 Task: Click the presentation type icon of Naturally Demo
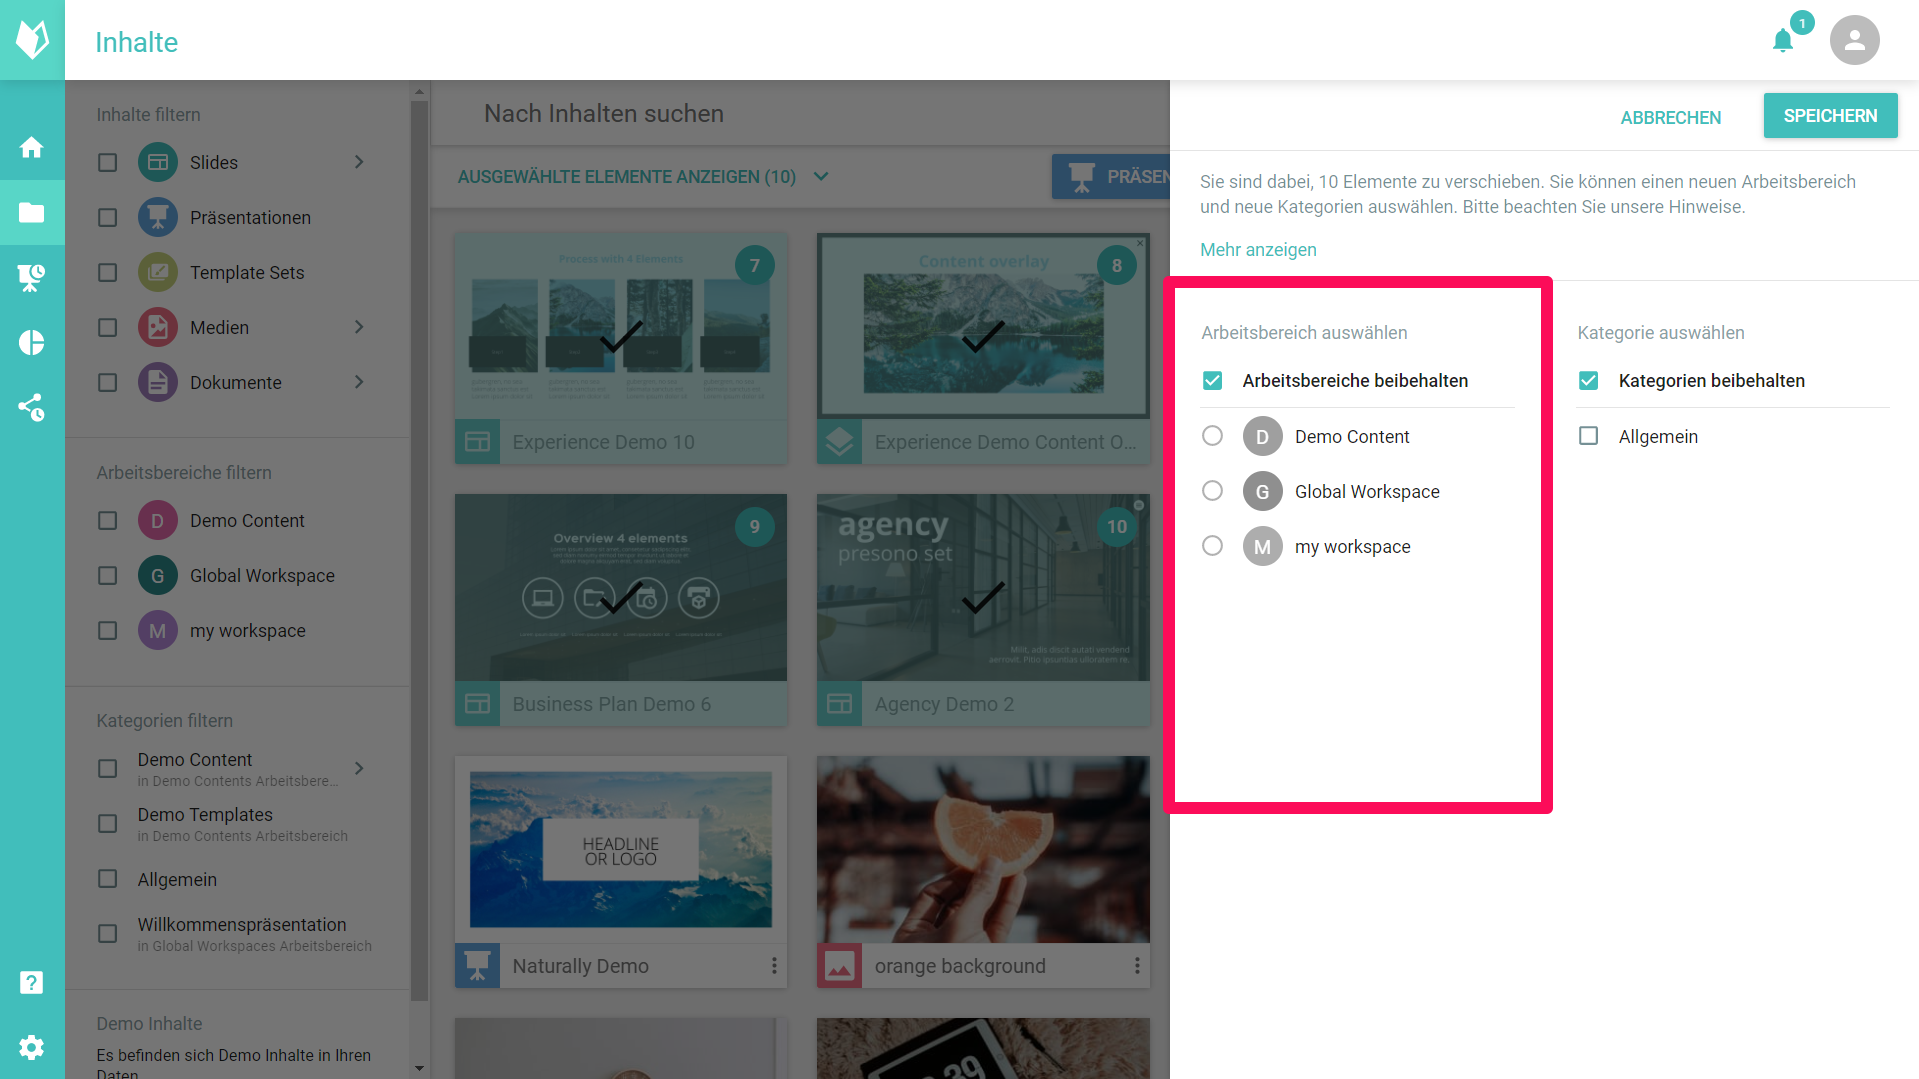click(477, 966)
